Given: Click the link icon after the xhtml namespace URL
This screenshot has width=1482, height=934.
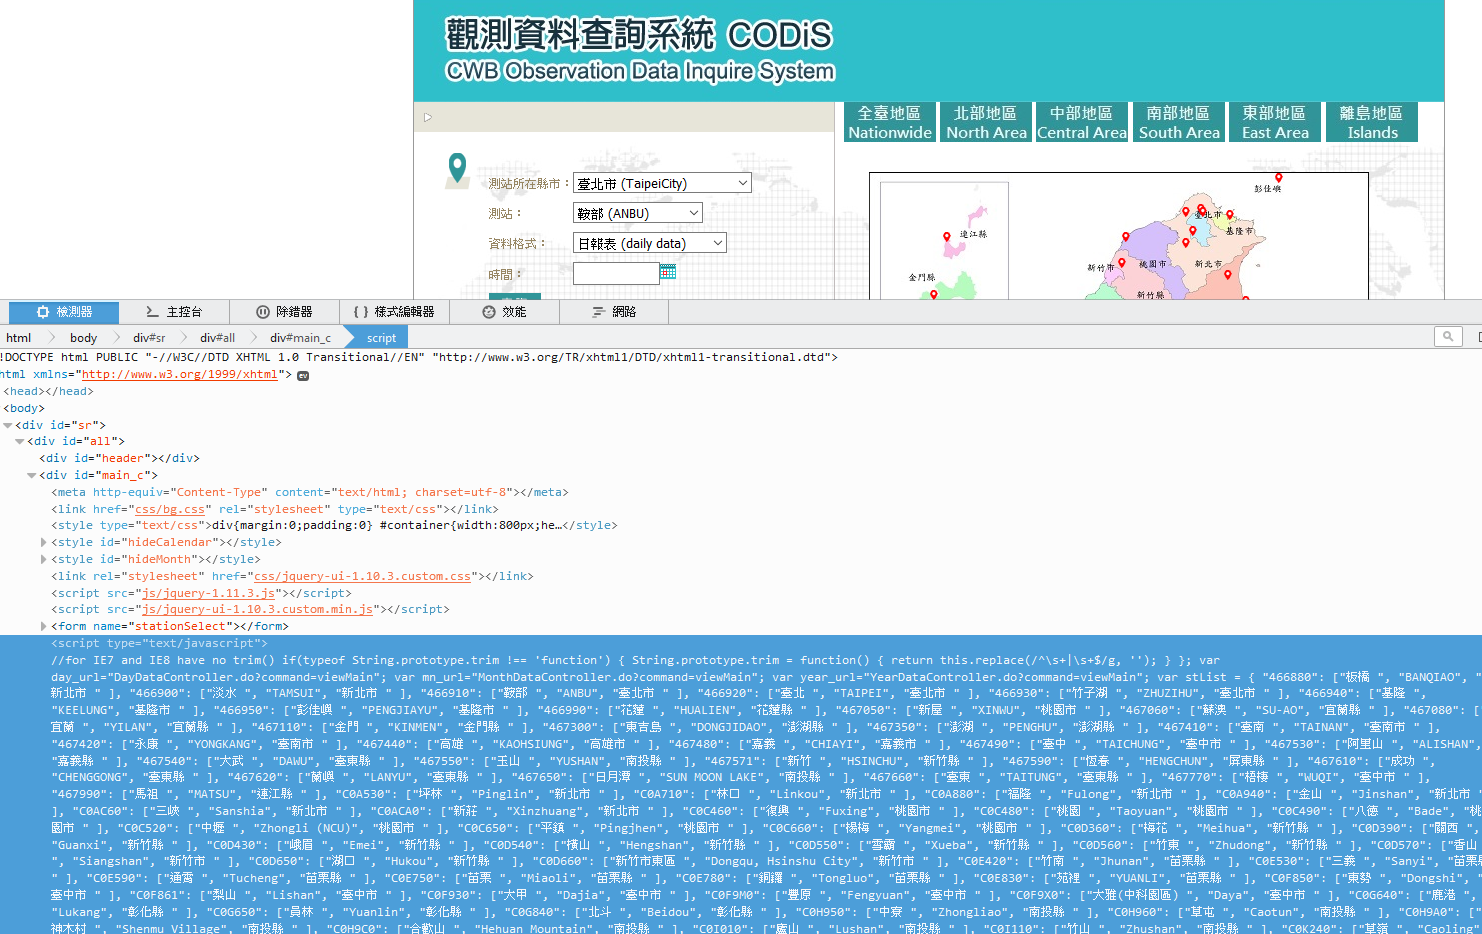Looking at the screenshot, I should pos(303,375).
